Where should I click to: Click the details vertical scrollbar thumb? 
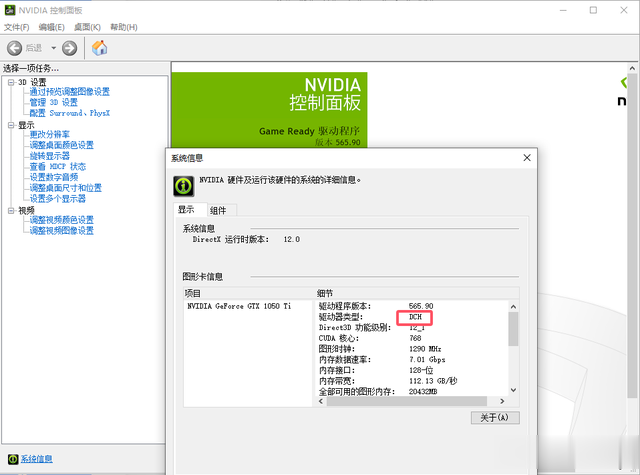point(513,329)
